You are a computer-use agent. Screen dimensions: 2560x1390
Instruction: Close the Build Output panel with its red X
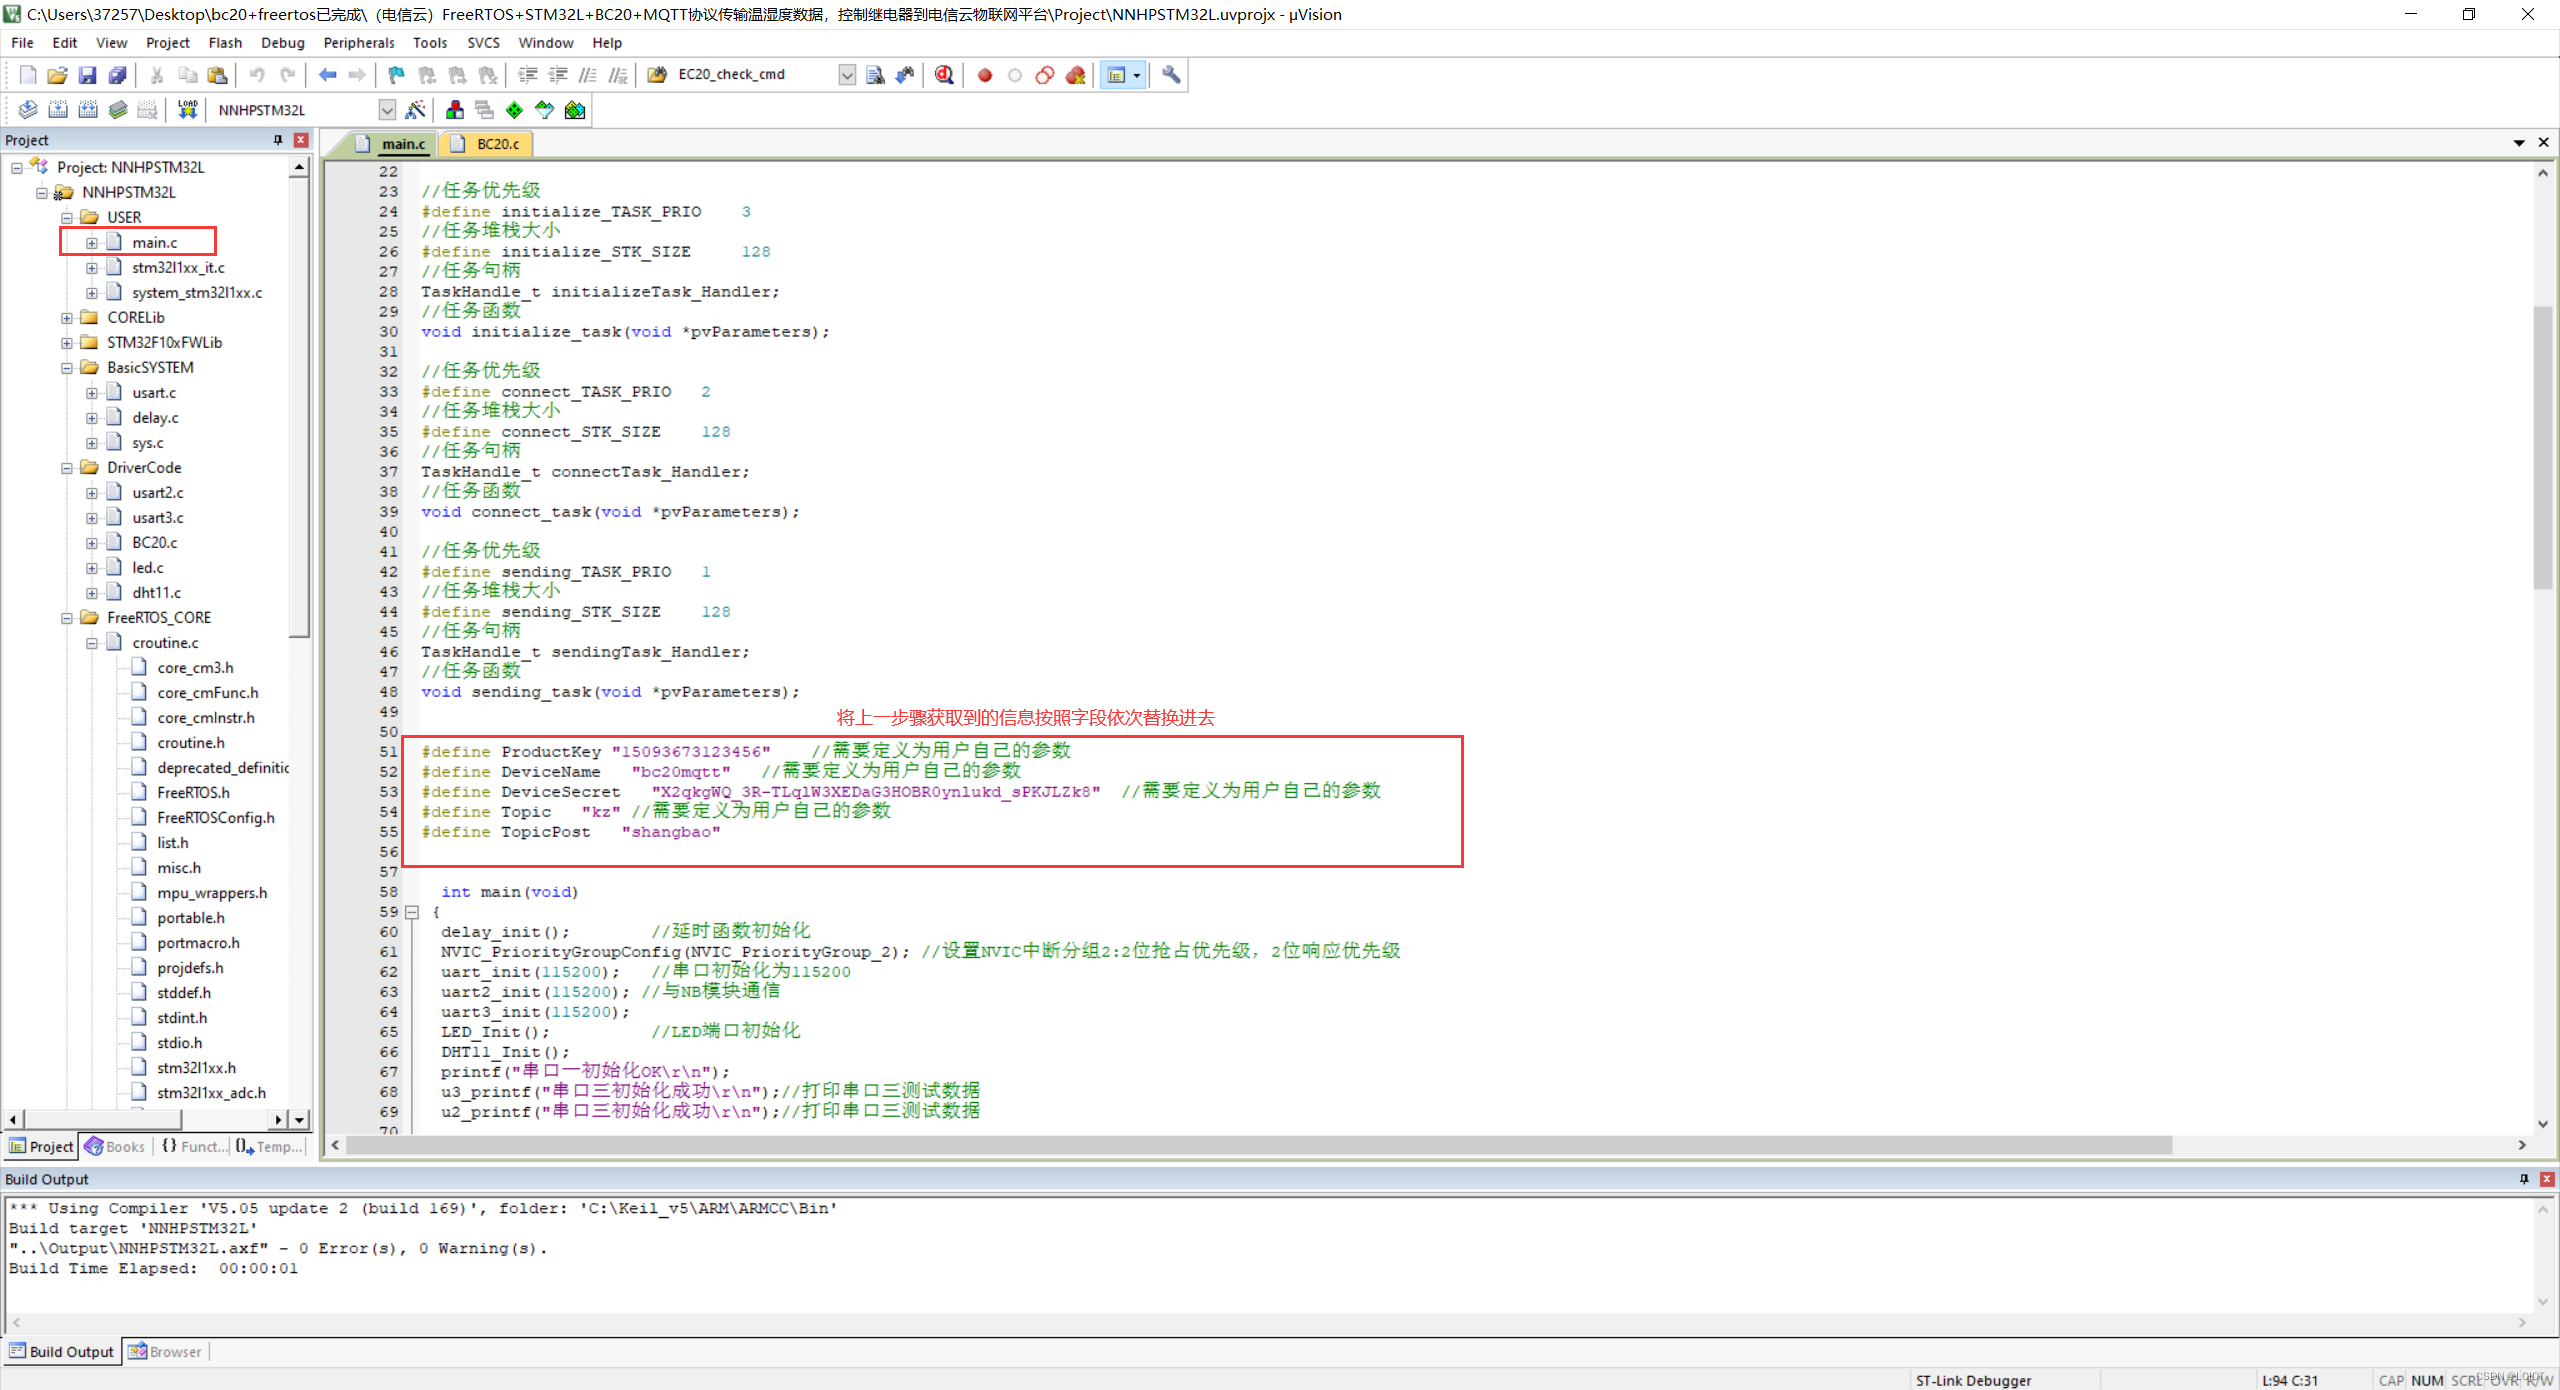tap(2547, 1179)
